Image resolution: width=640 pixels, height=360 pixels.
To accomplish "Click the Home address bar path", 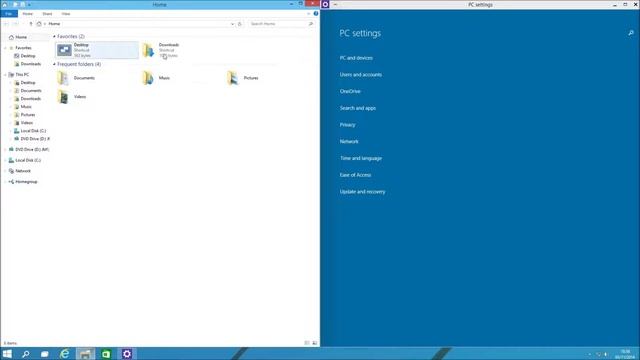I will click(54, 24).
